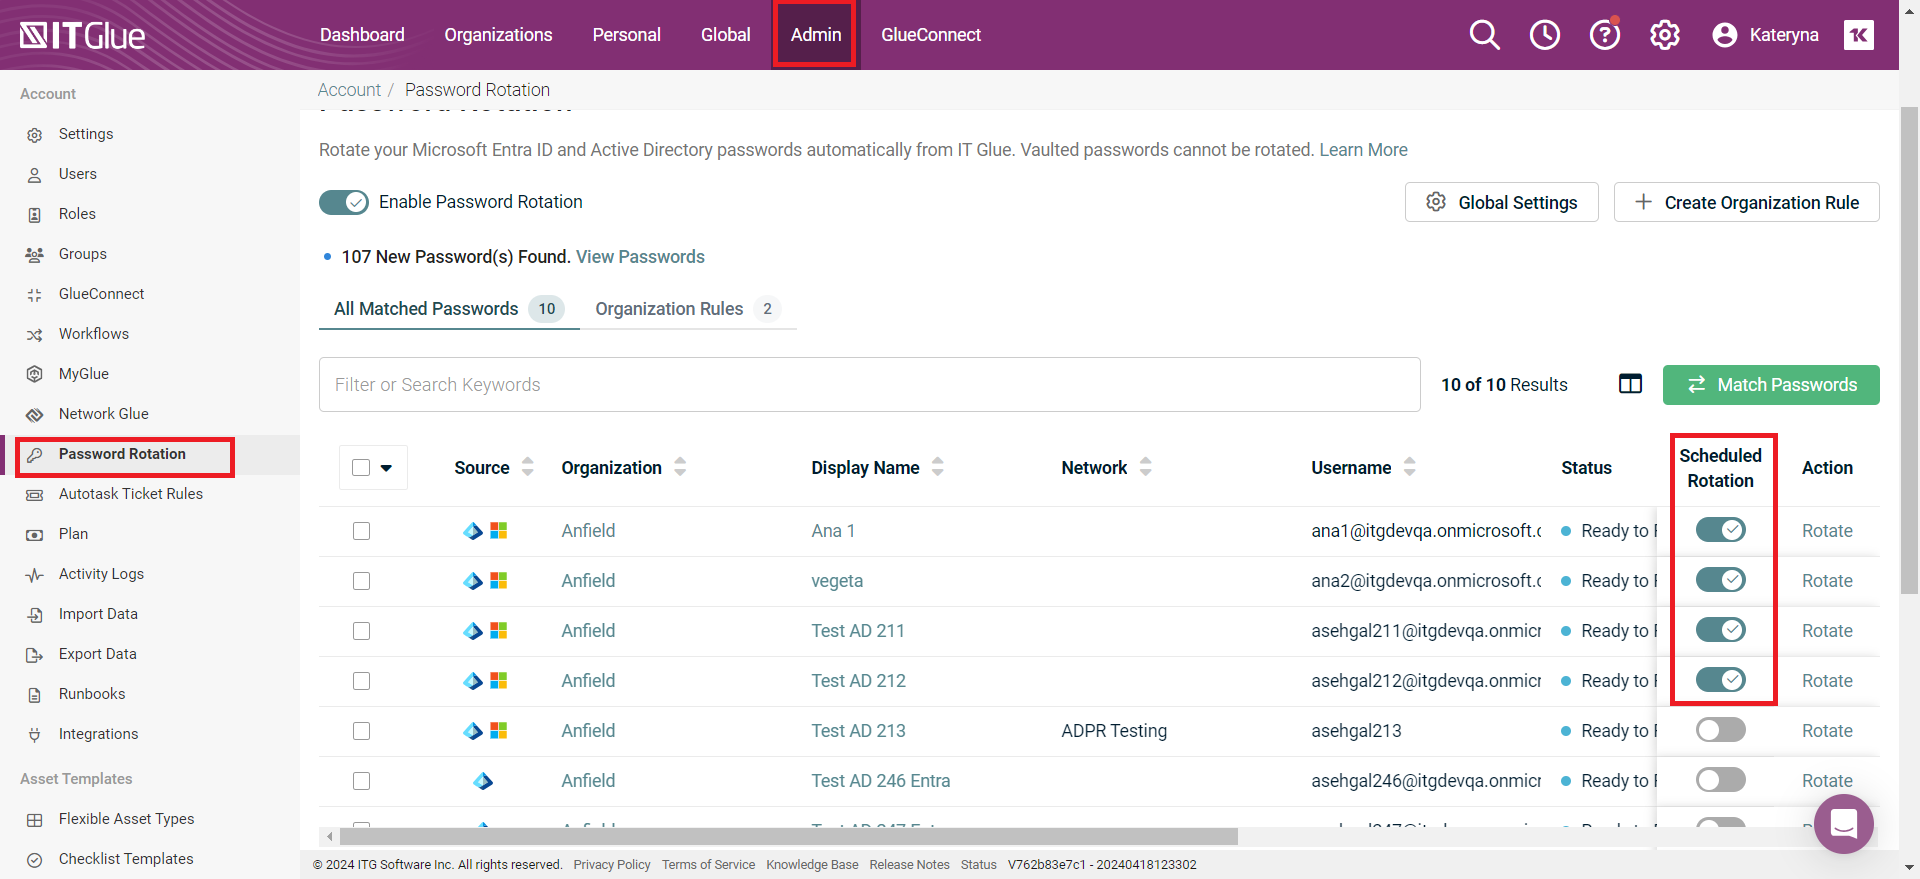Click the vertical page scrollbar
This screenshot has width=1920, height=879.
(1909, 350)
